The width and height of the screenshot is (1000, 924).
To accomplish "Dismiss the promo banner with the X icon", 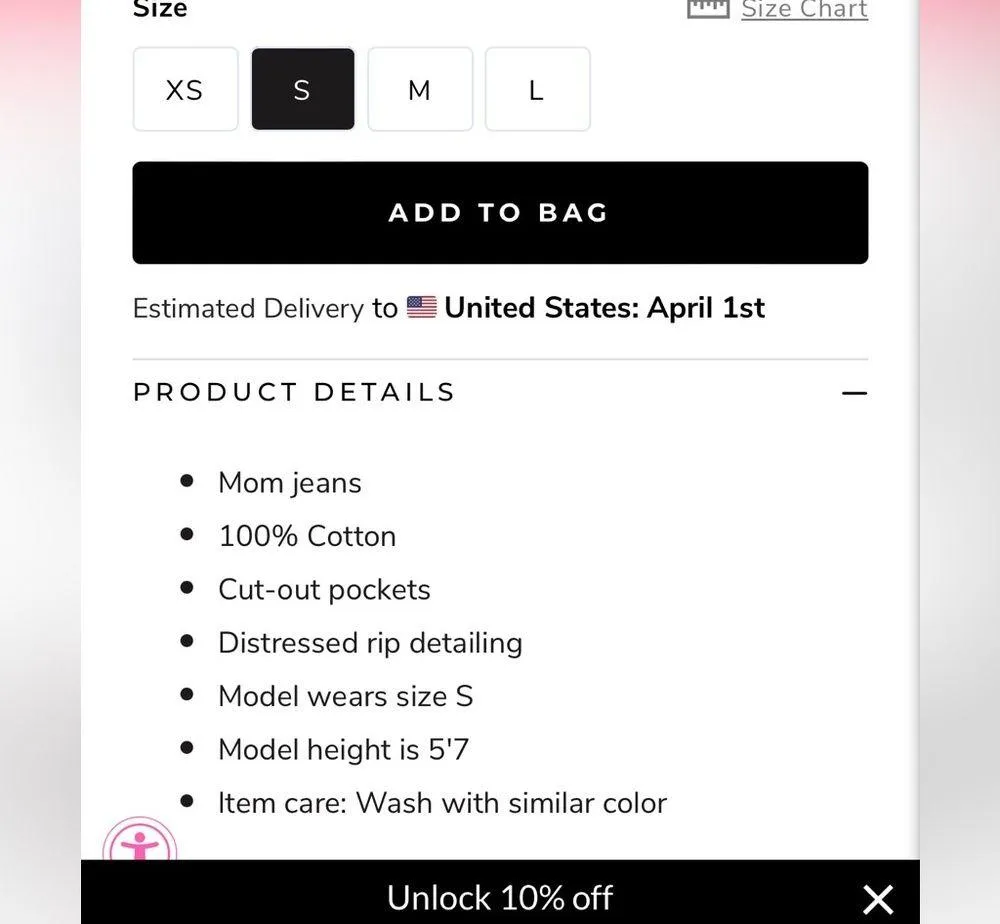I will [x=877, y=898].
